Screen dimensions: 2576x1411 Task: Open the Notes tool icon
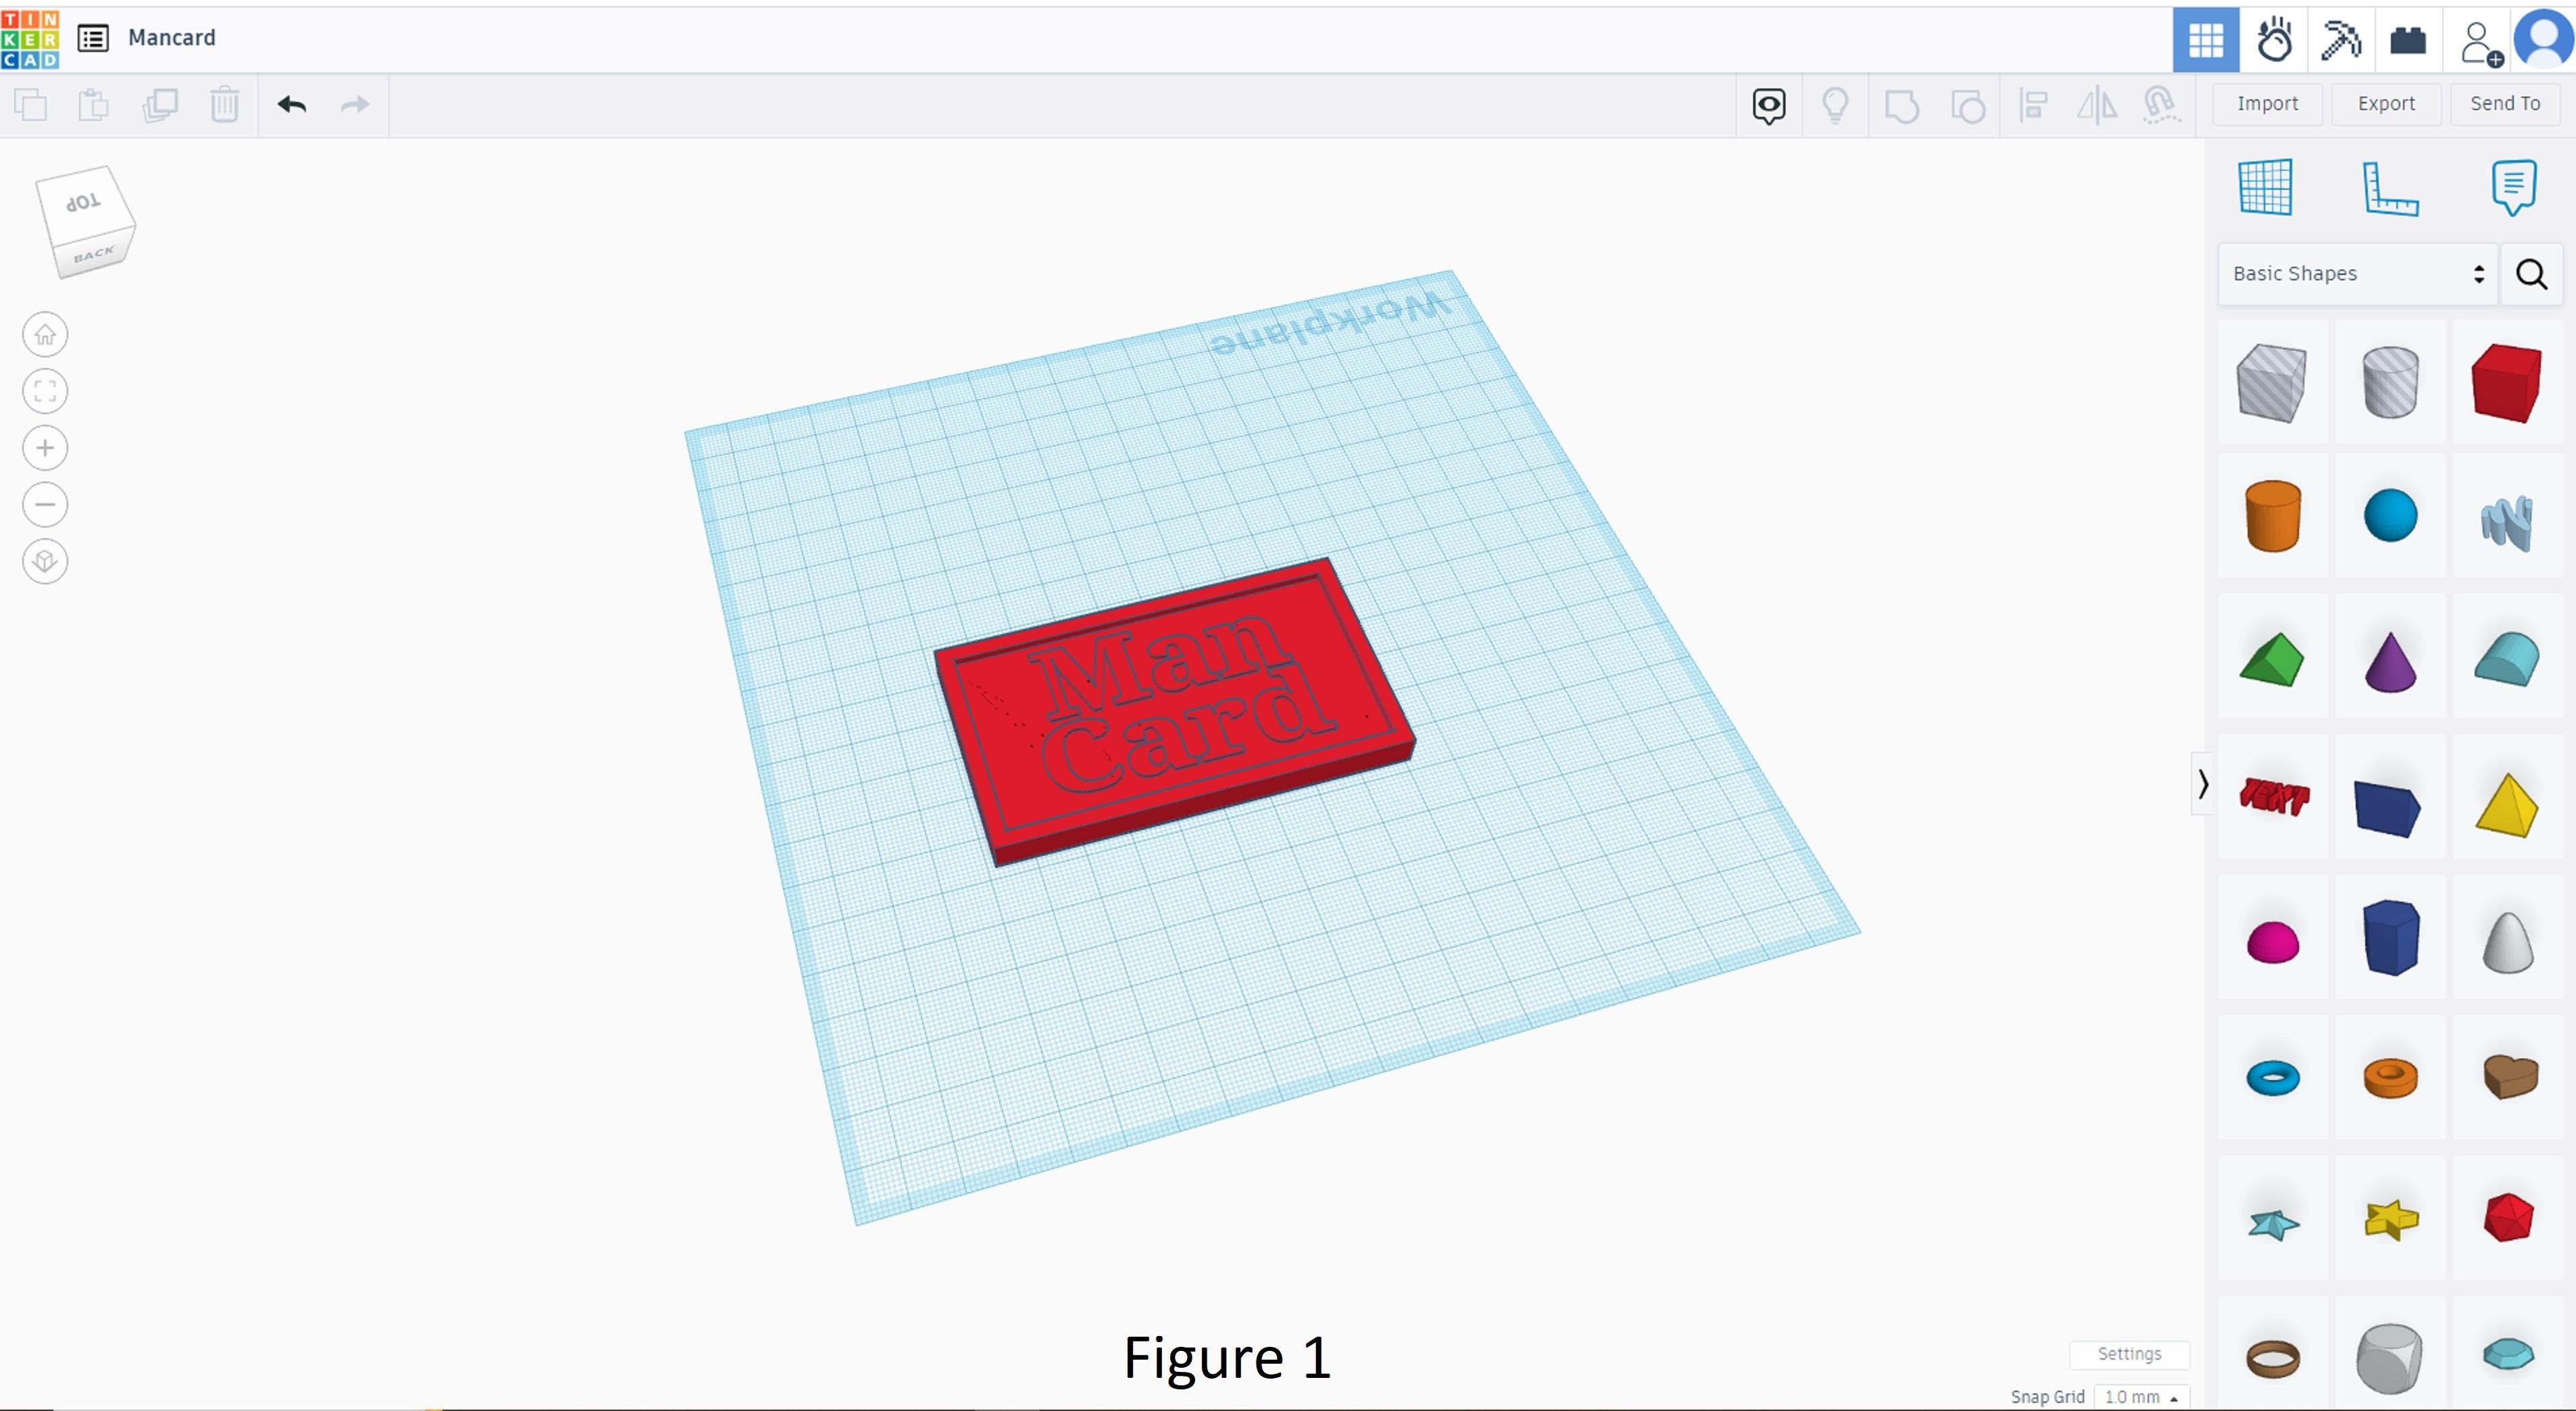[2513, 187]
